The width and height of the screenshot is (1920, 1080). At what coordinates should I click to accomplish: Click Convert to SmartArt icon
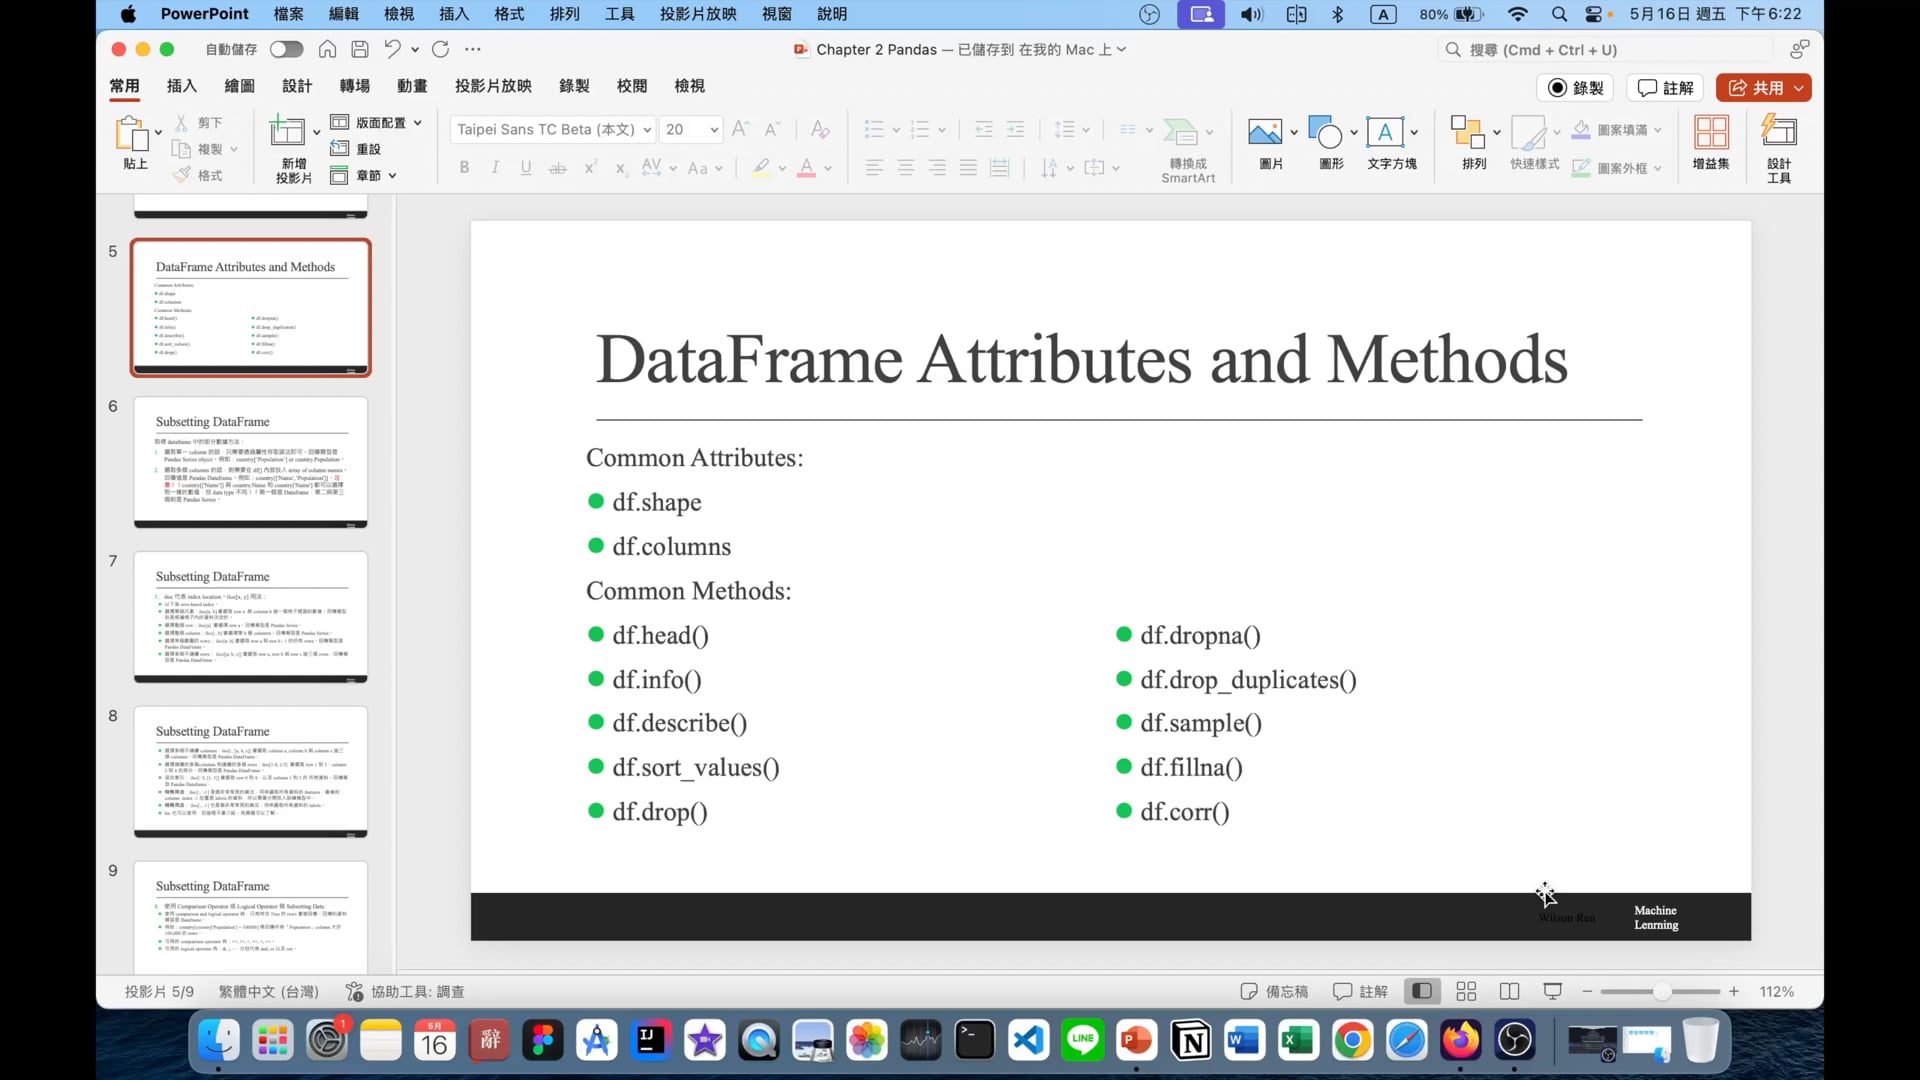1181,132
